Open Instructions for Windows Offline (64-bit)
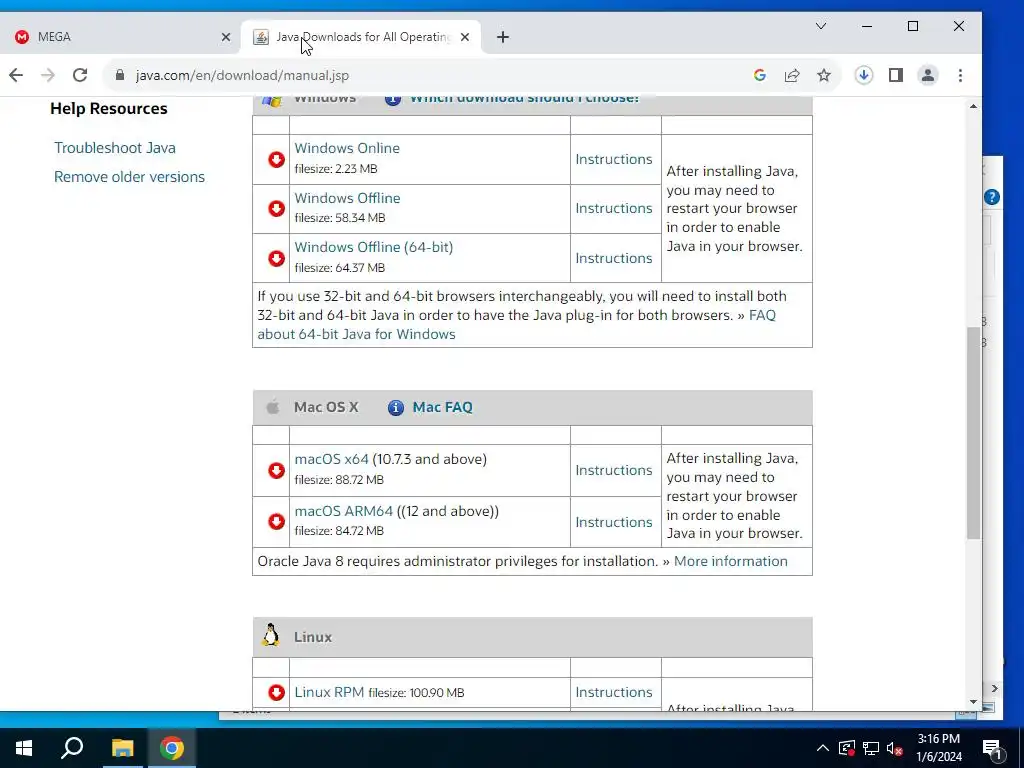 [614, 258]
